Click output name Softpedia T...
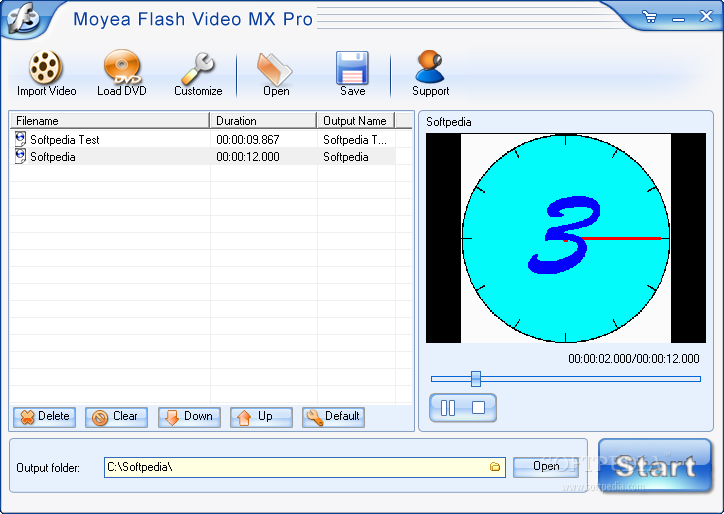This screenshot has width=724, height=514. [355, 139]
